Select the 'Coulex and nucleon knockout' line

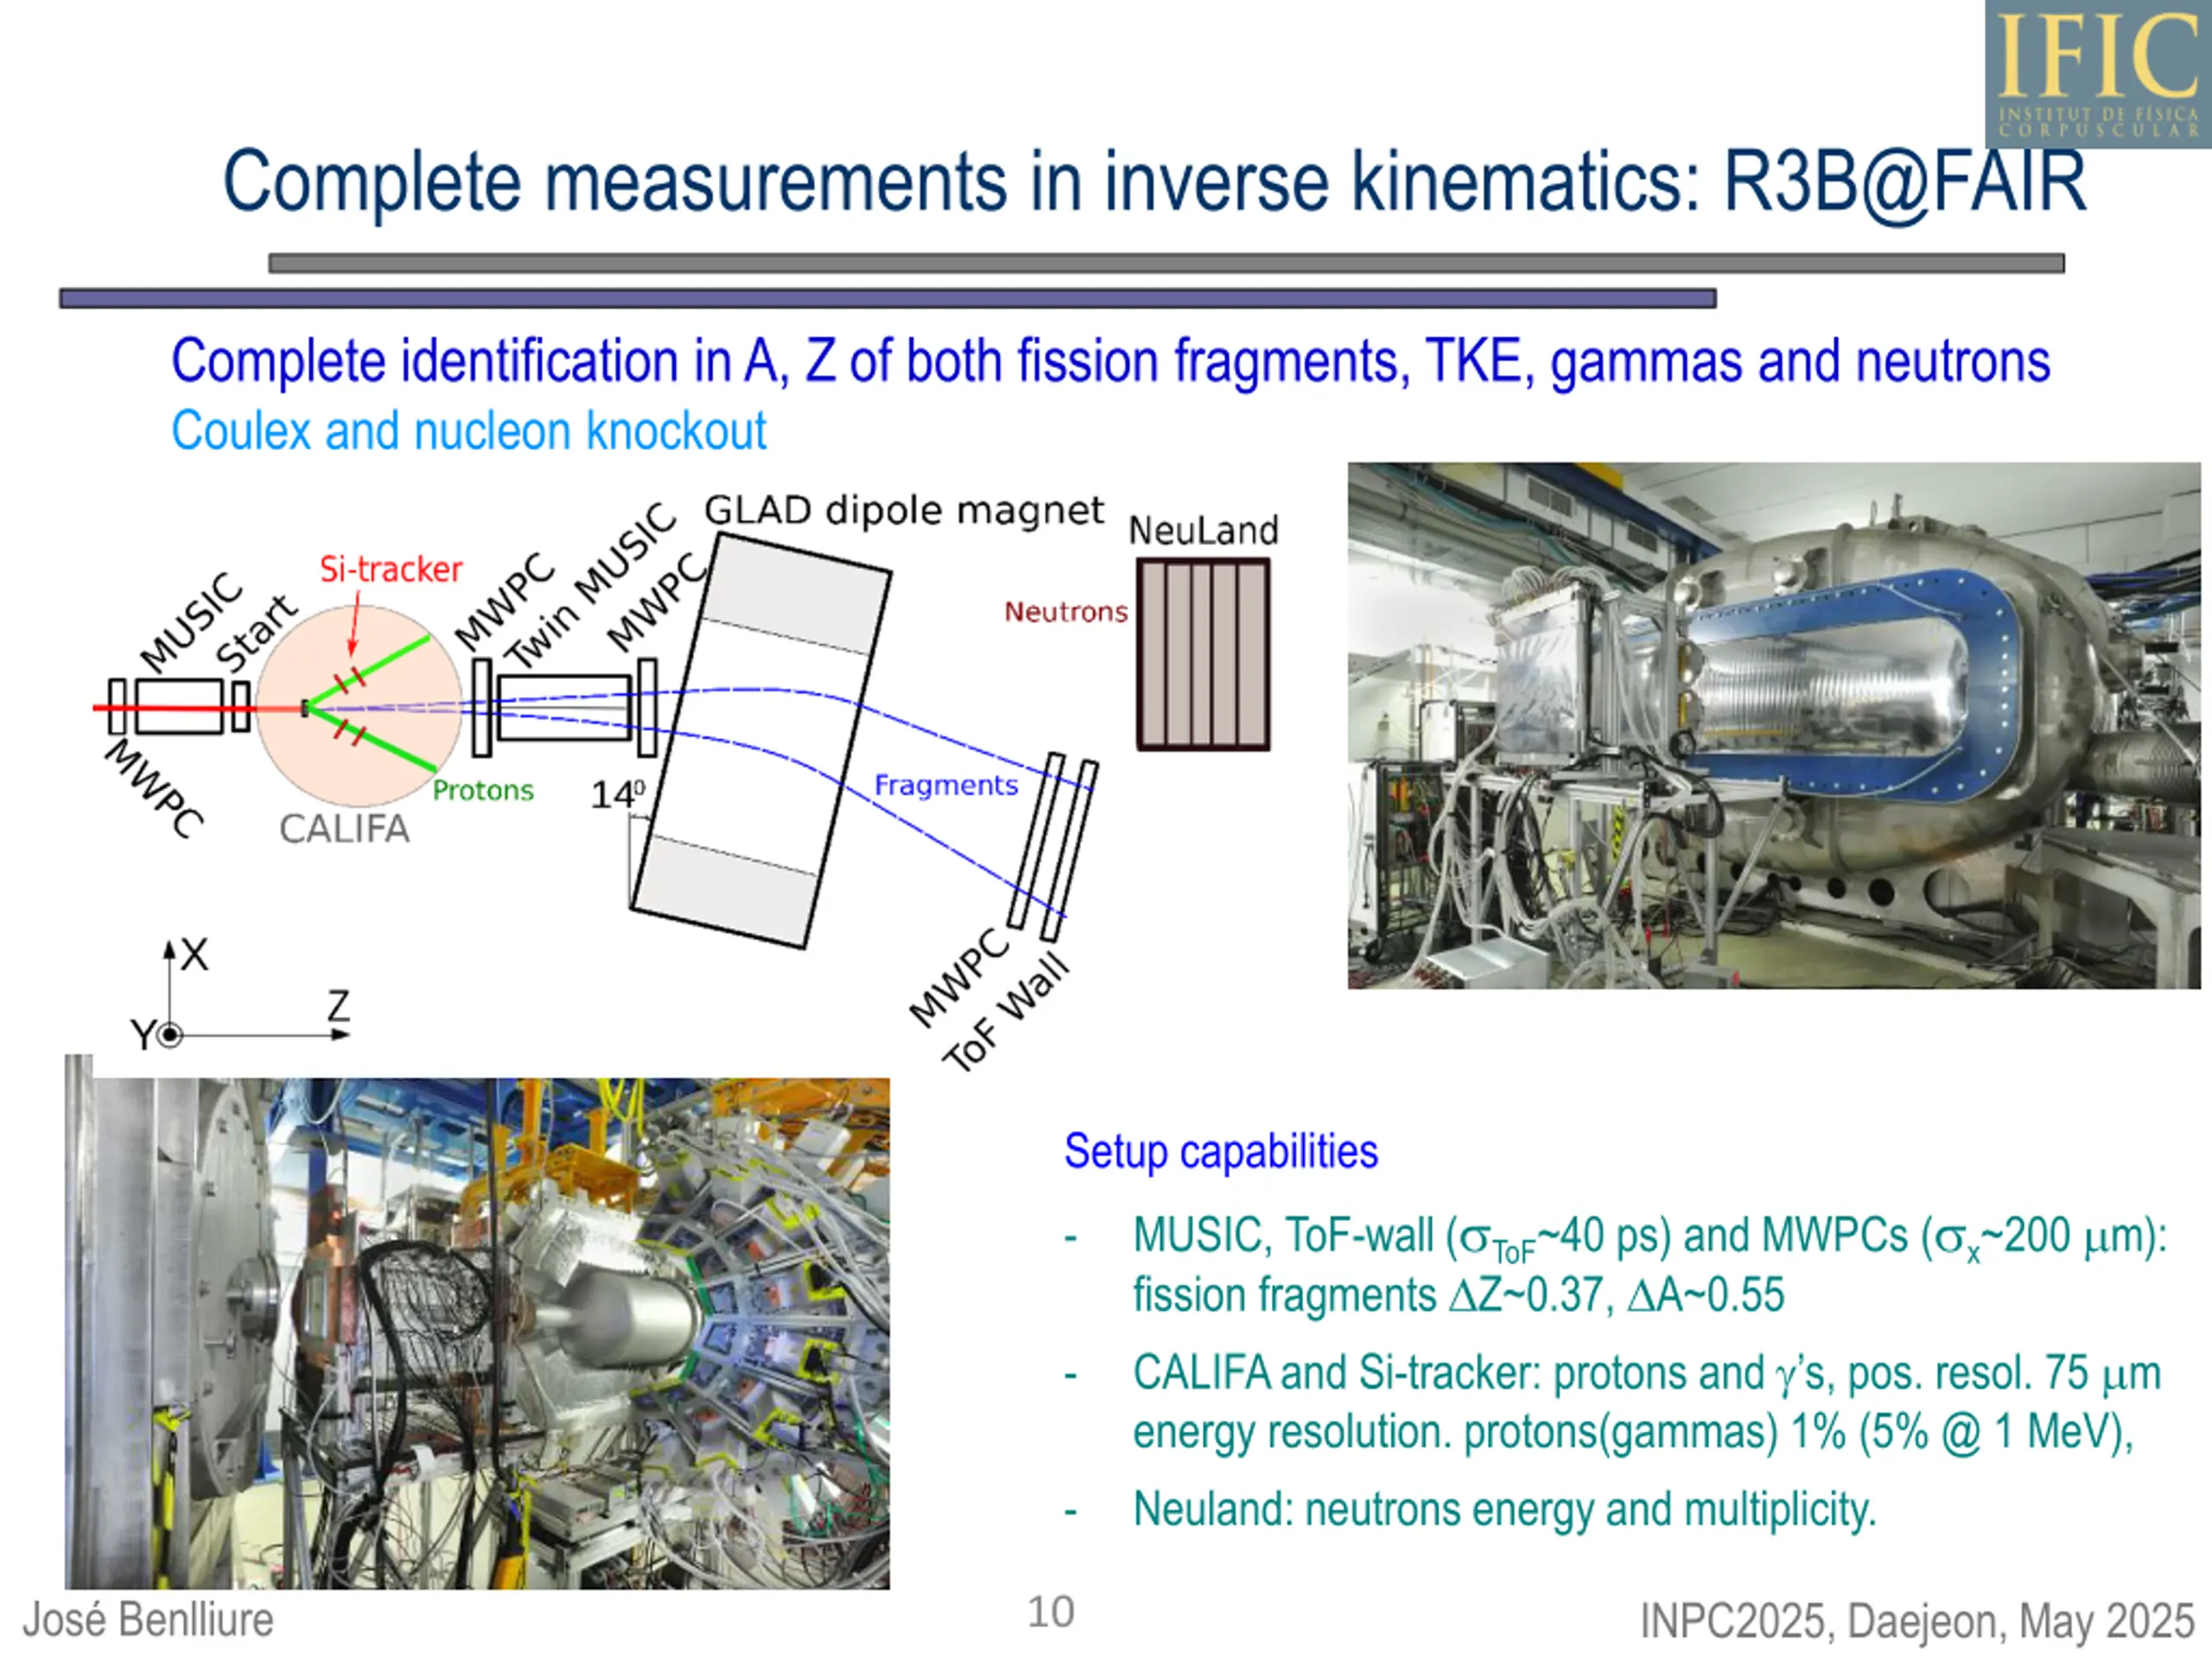click(468, 432)
